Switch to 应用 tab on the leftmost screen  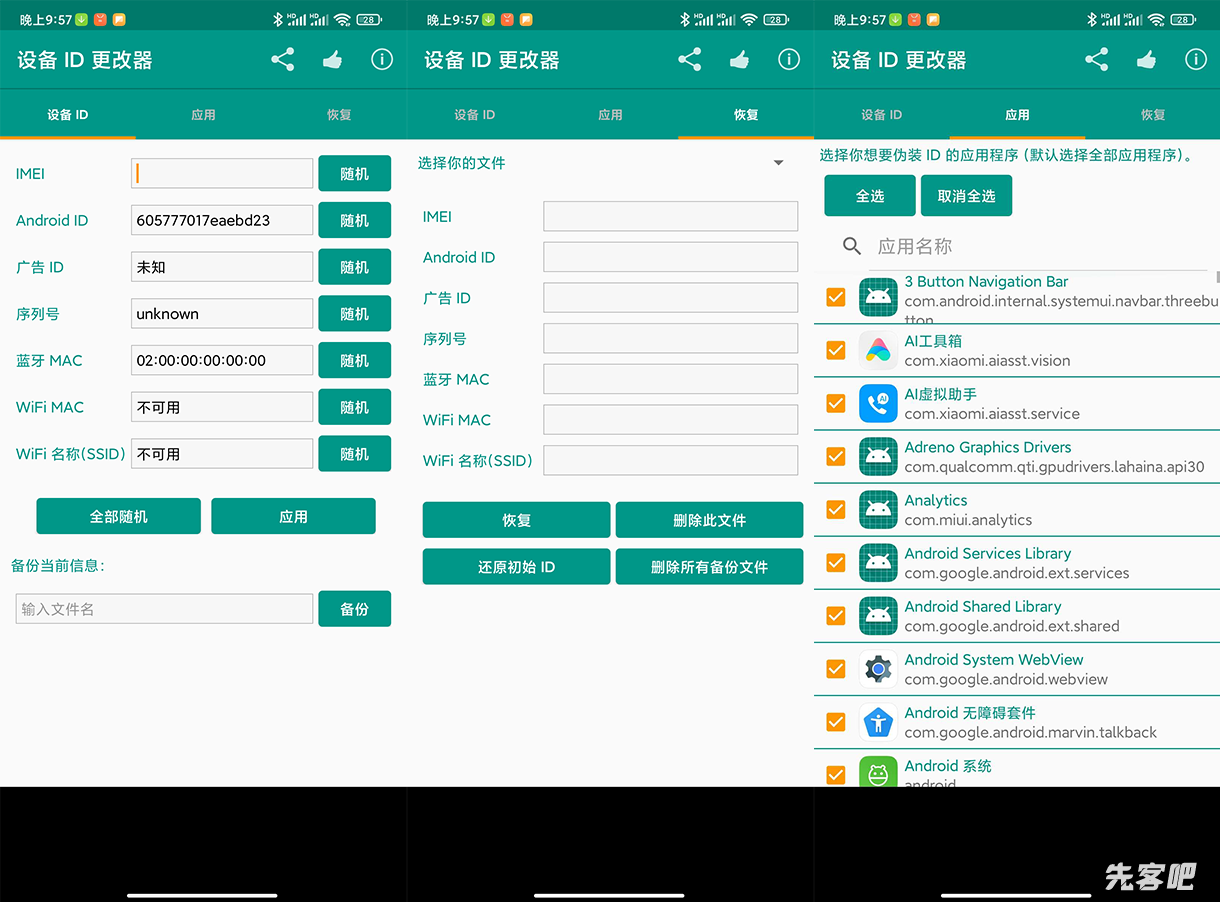[x=203, y=115]
